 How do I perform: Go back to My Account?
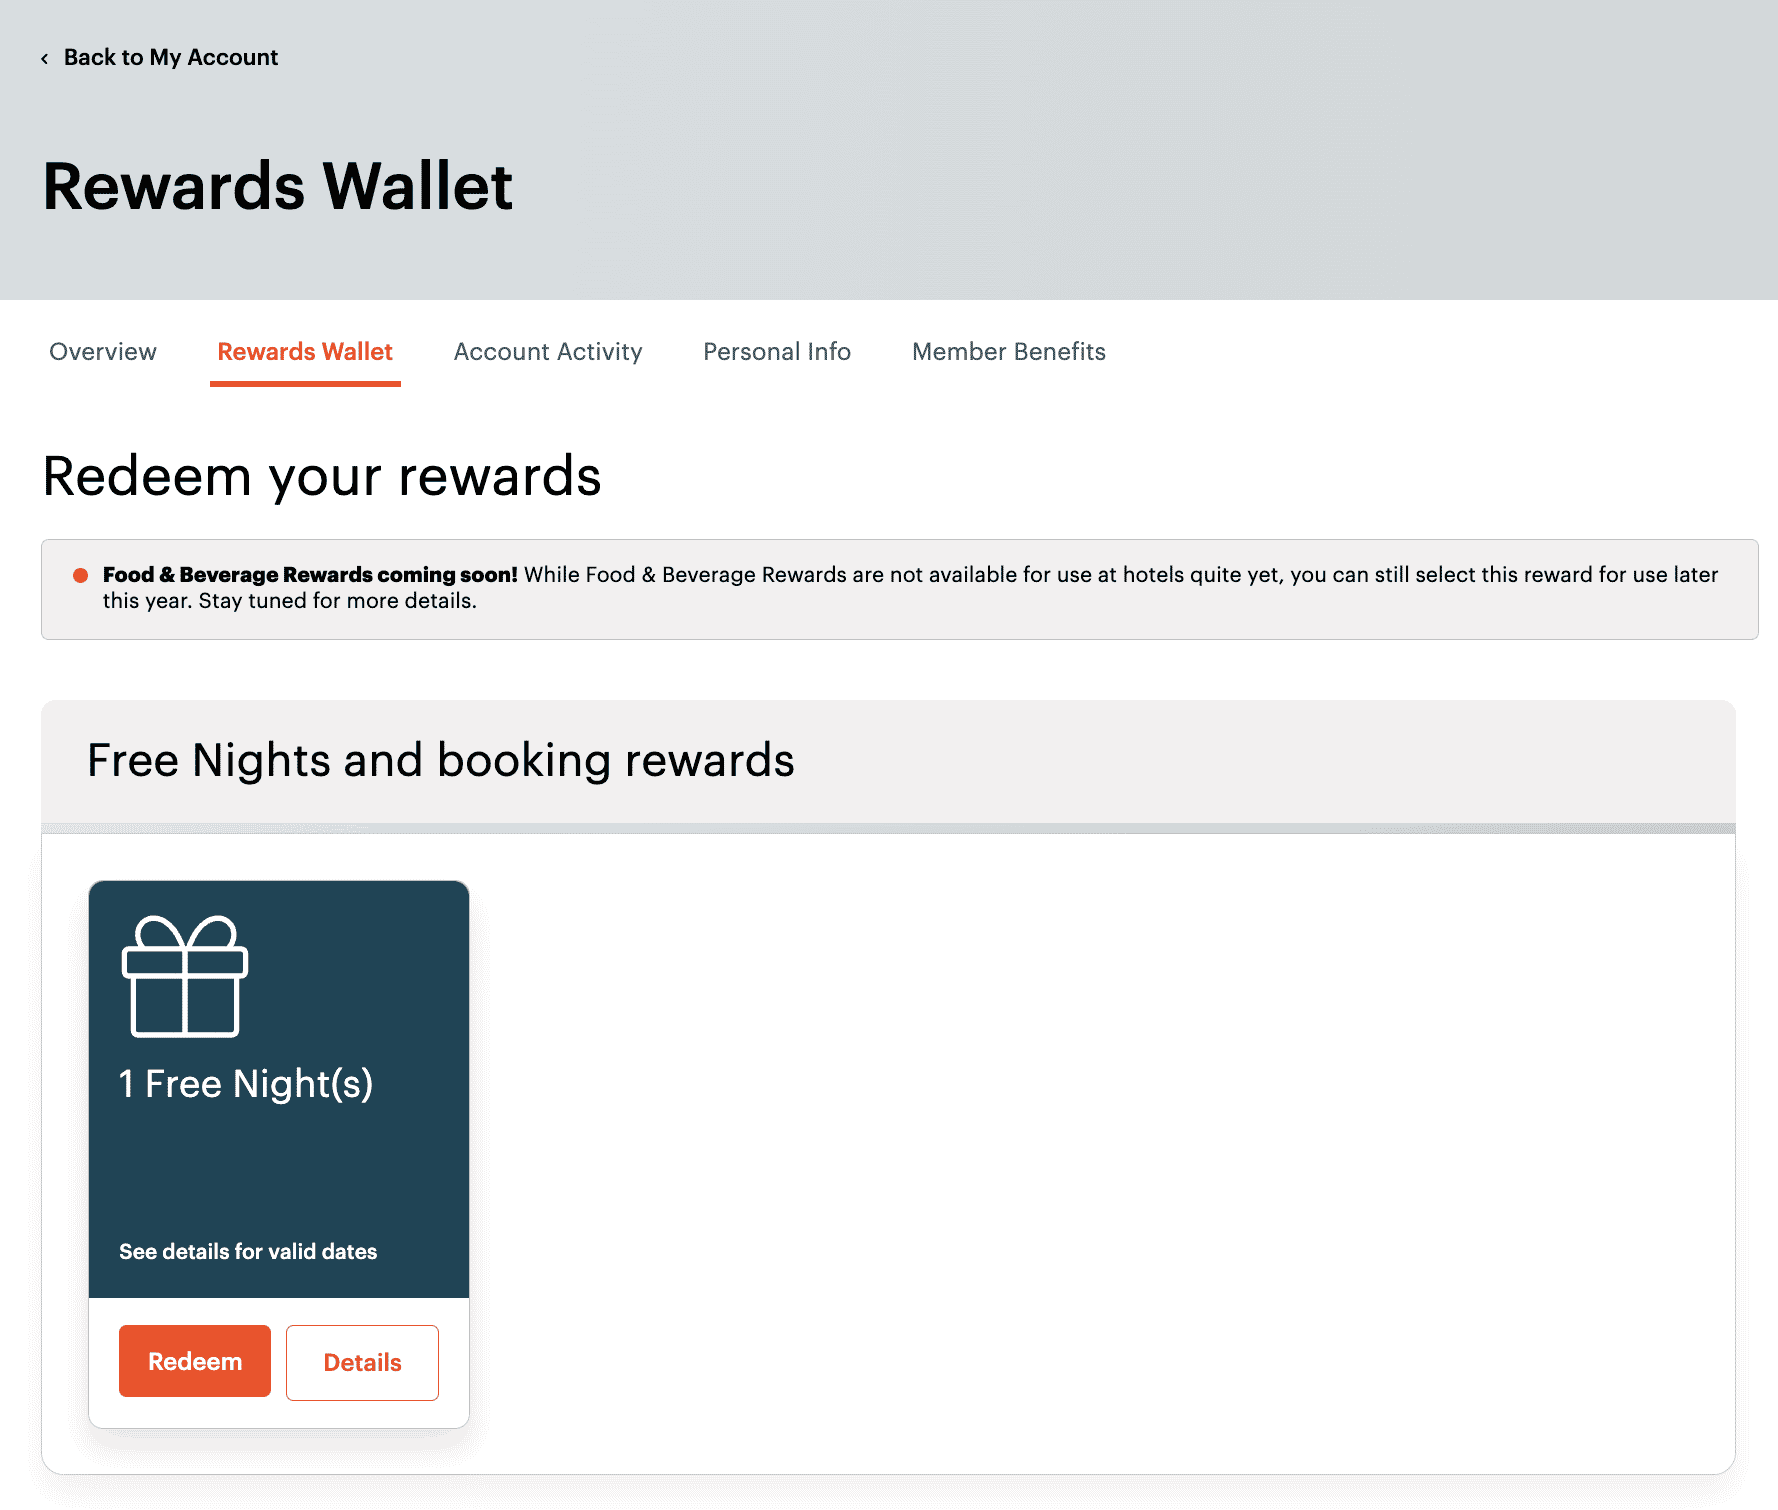(x=170, y=58)
